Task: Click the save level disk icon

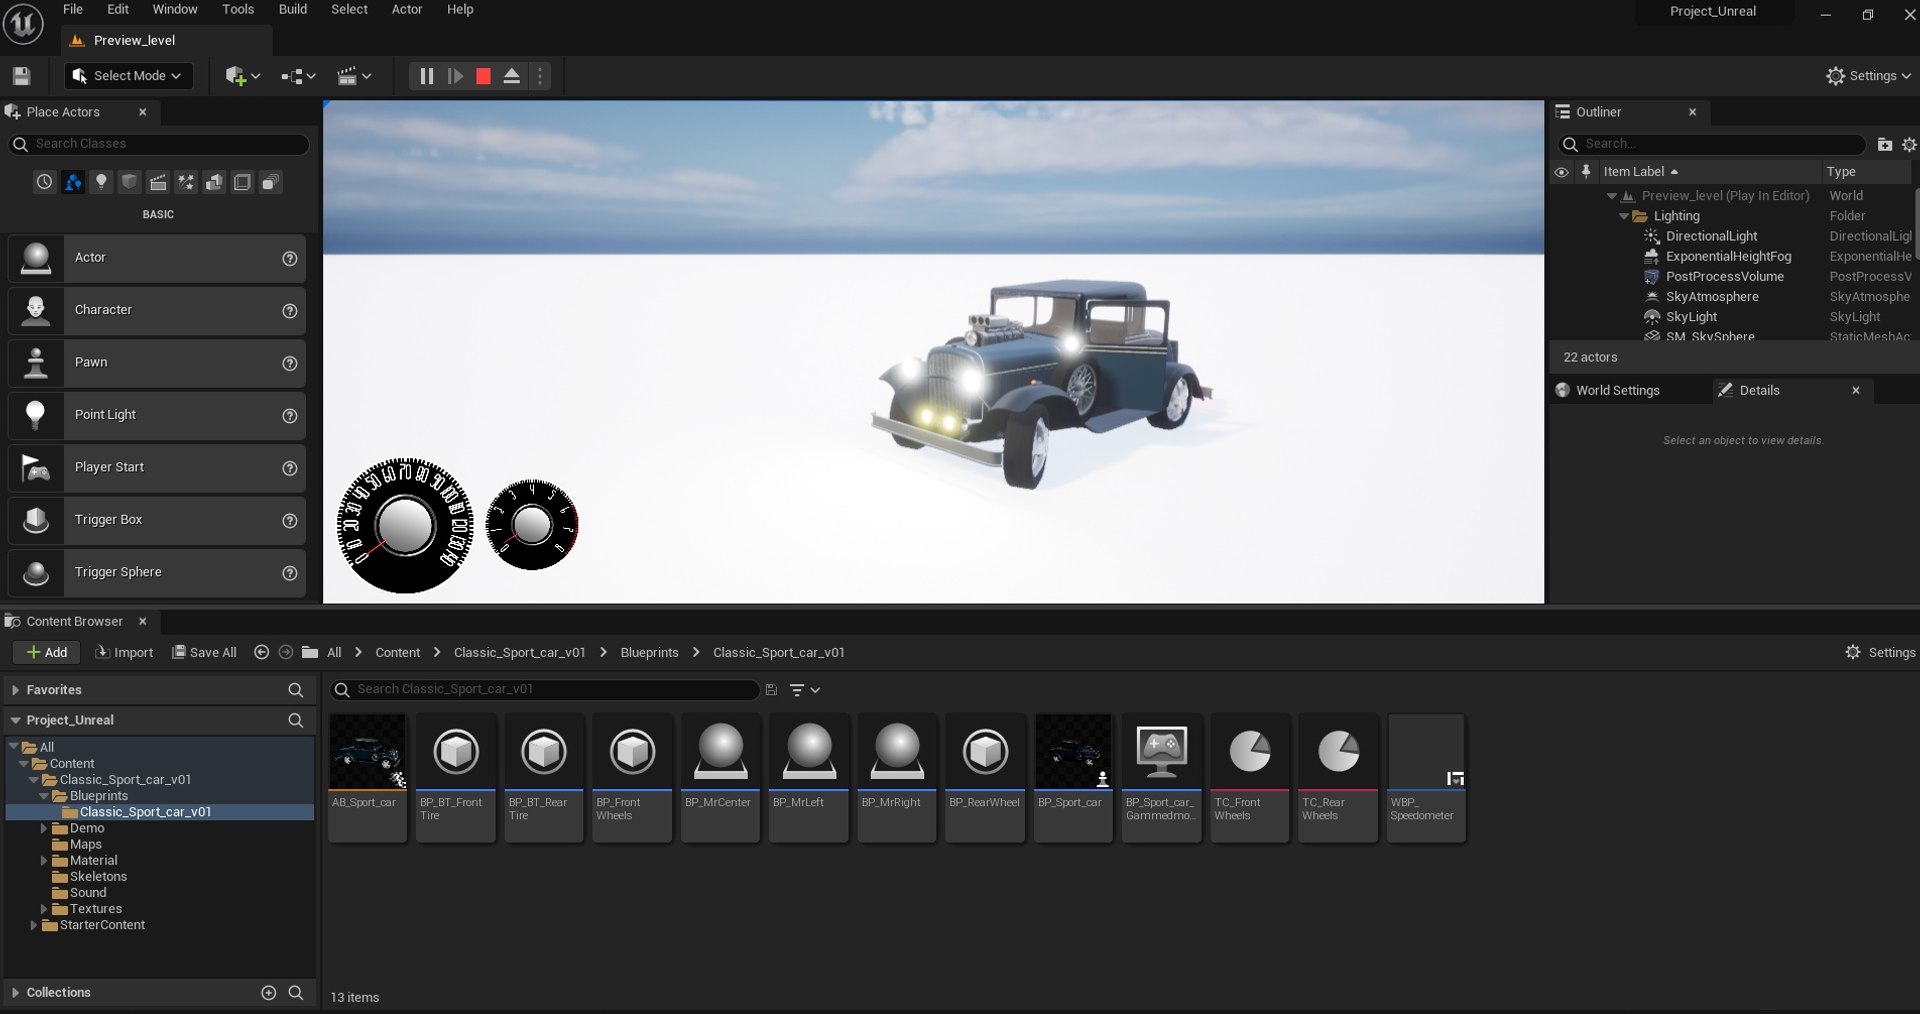Action: tap(22, 76)
